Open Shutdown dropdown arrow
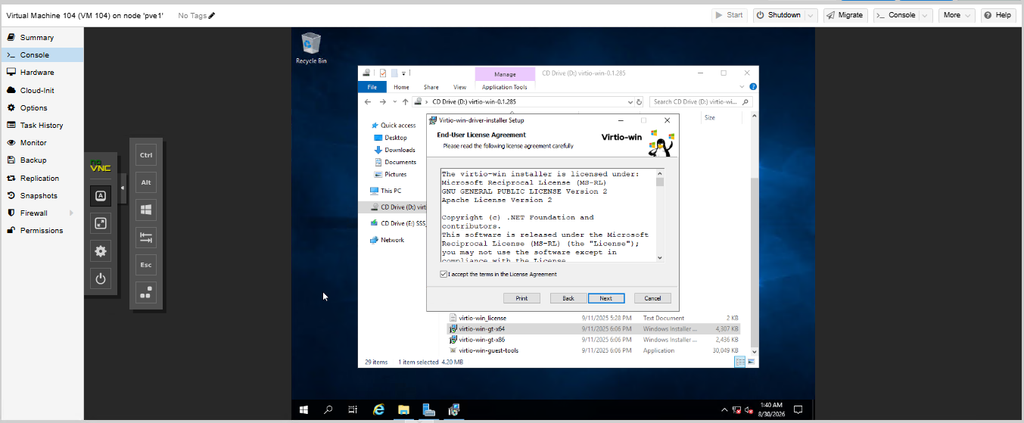 pyautogui.click(x=810, y=15)
